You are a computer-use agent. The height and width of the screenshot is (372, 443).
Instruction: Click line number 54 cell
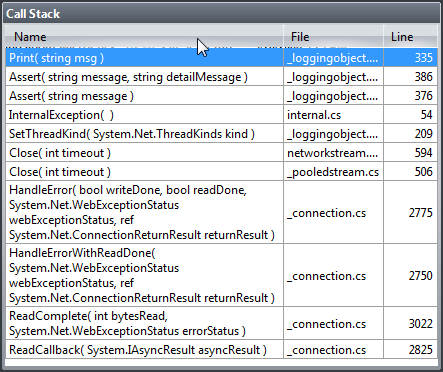[411, 115]
